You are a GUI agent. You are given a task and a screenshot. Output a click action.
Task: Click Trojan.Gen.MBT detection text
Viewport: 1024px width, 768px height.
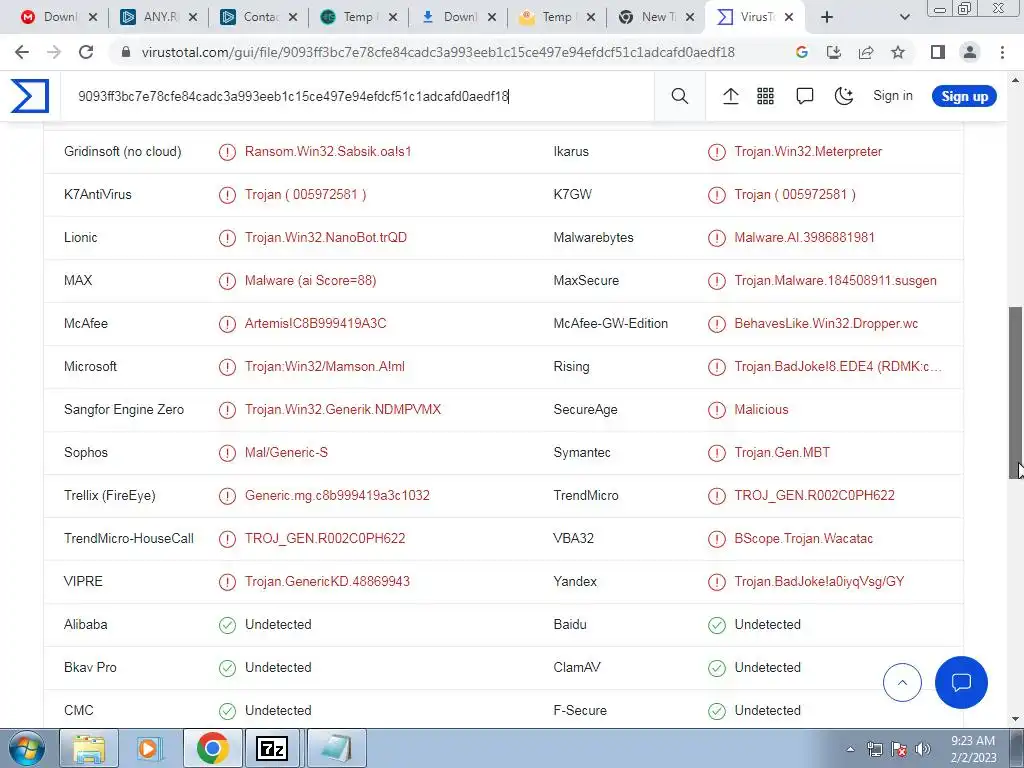pyautogui.click(x=782, y=453)
